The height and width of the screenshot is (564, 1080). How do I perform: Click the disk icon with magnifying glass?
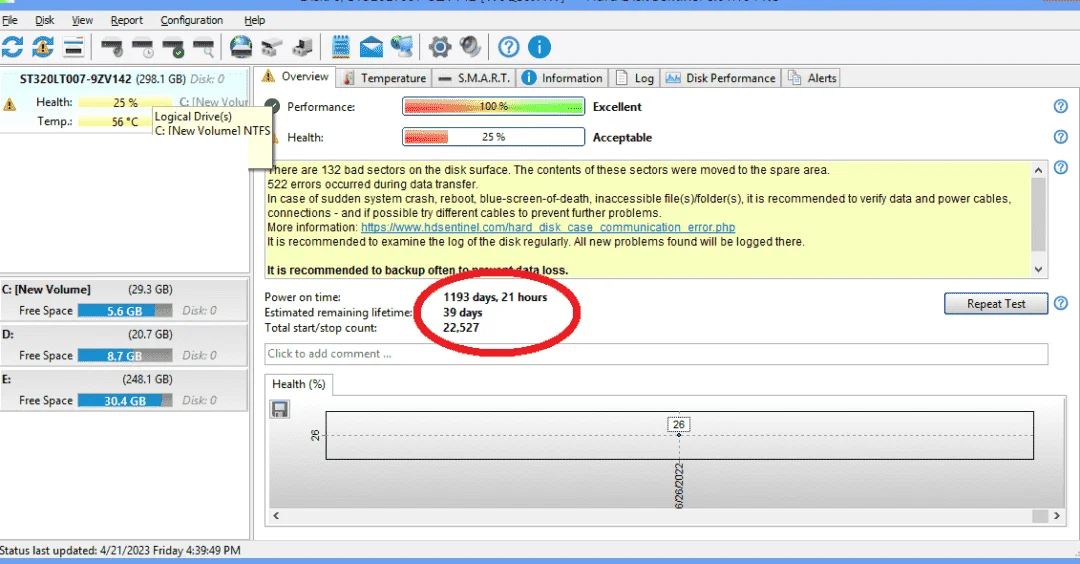point(204,48)
